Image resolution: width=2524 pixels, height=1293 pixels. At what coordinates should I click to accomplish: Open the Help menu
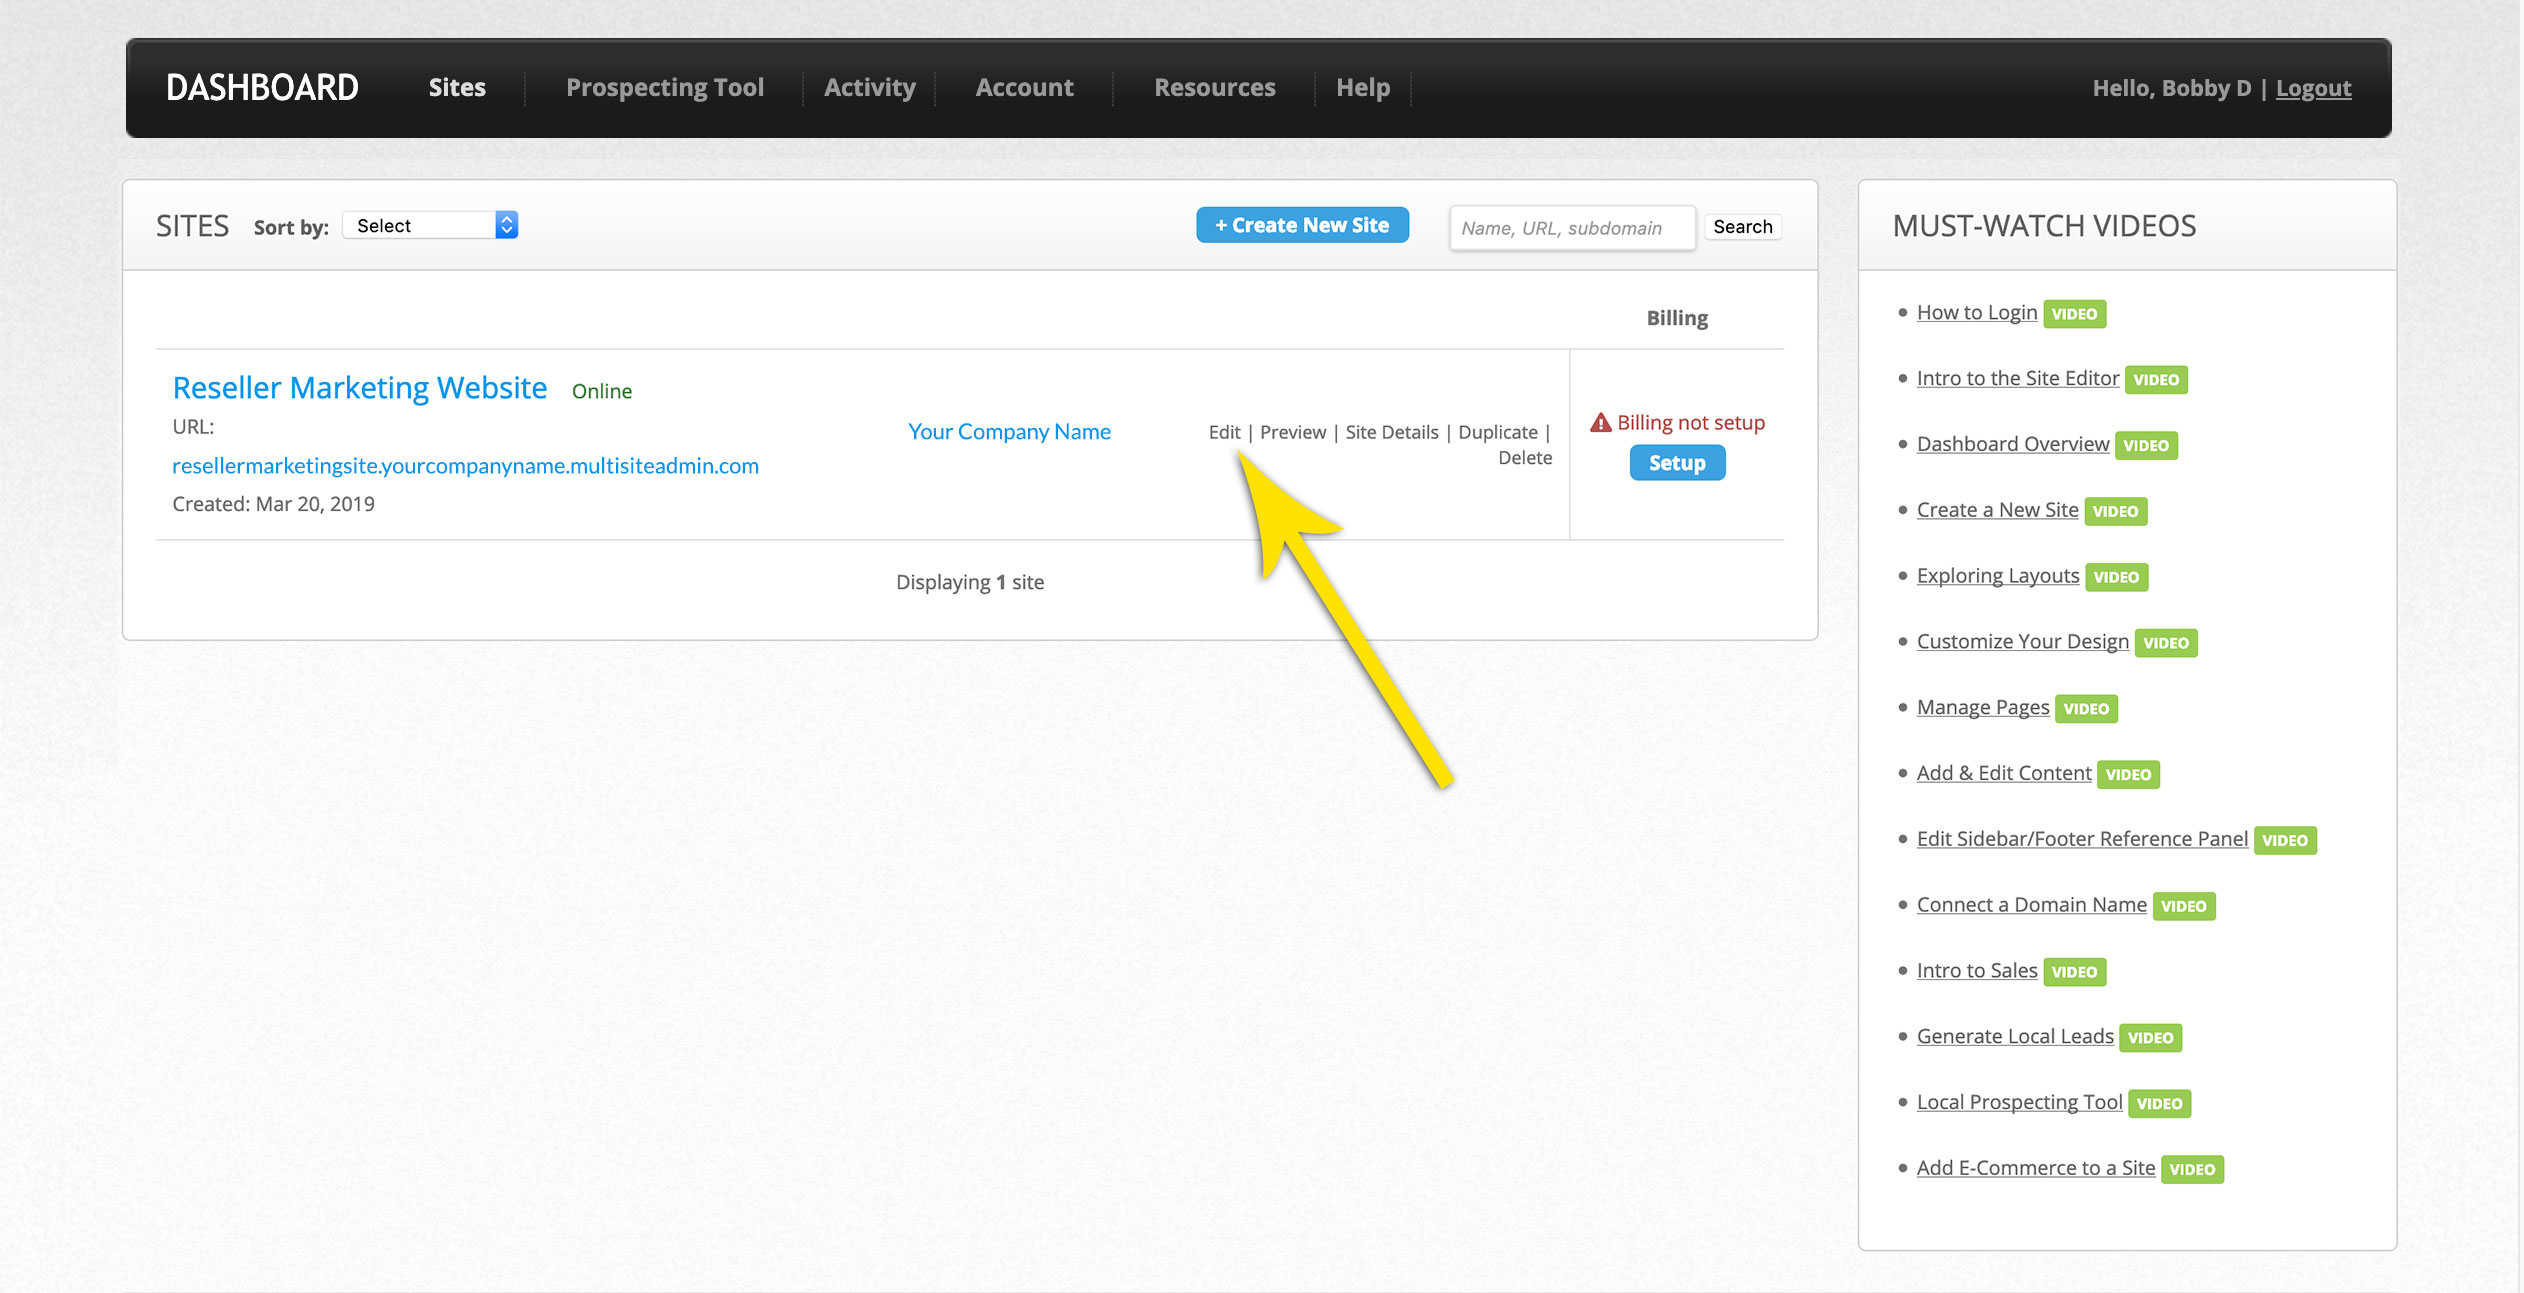(x=1363, y=88)
